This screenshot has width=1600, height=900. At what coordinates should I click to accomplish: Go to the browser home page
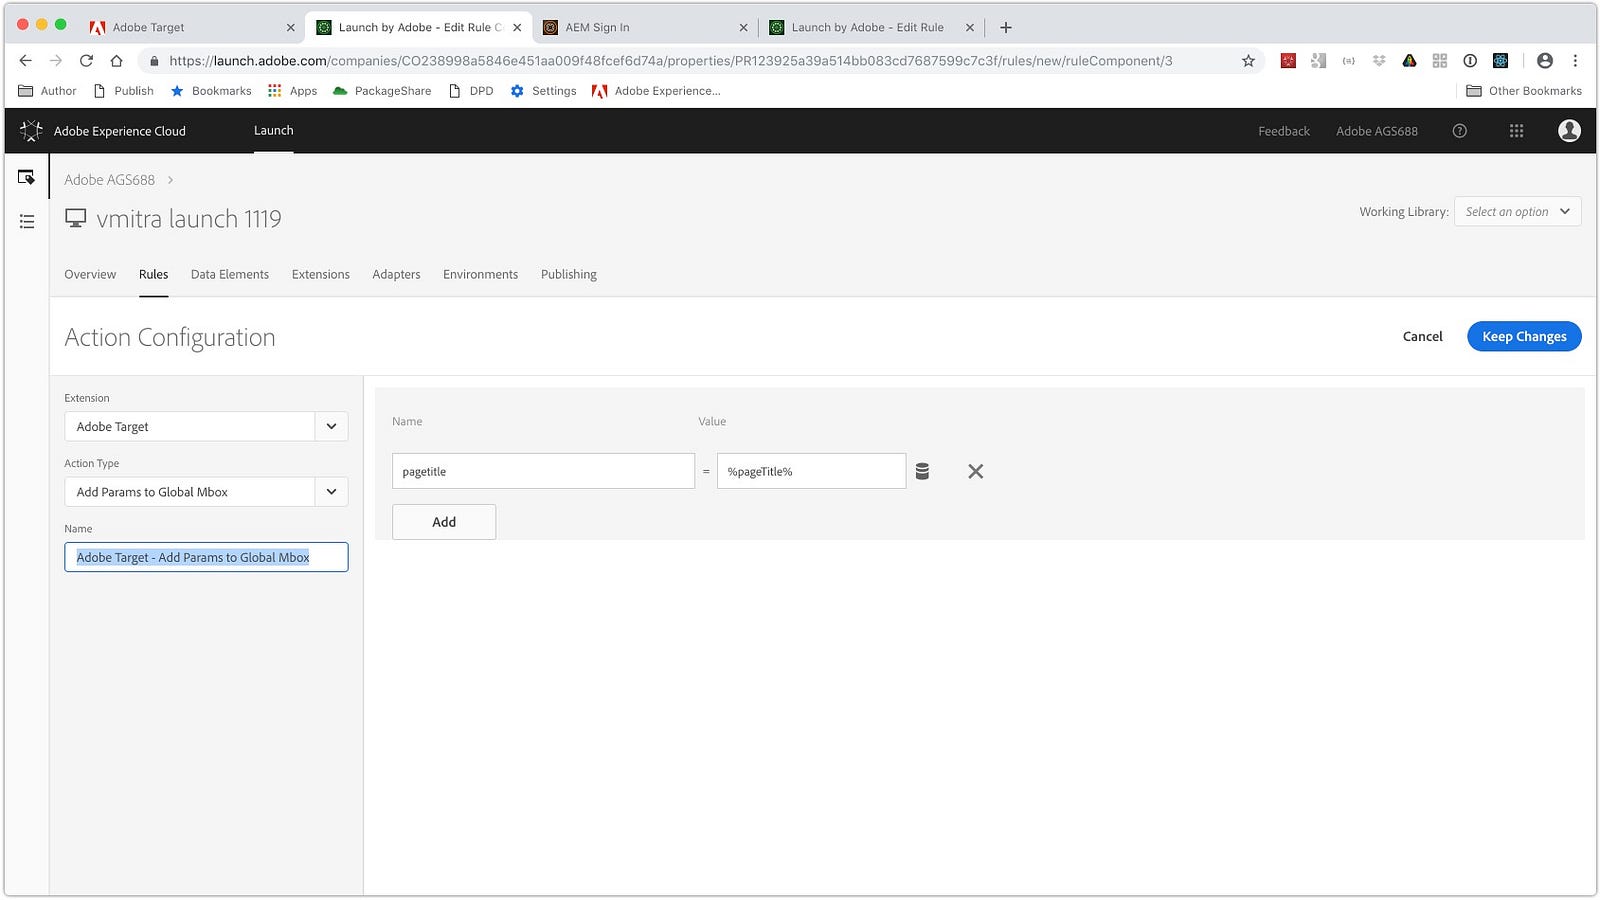[116, 61]
